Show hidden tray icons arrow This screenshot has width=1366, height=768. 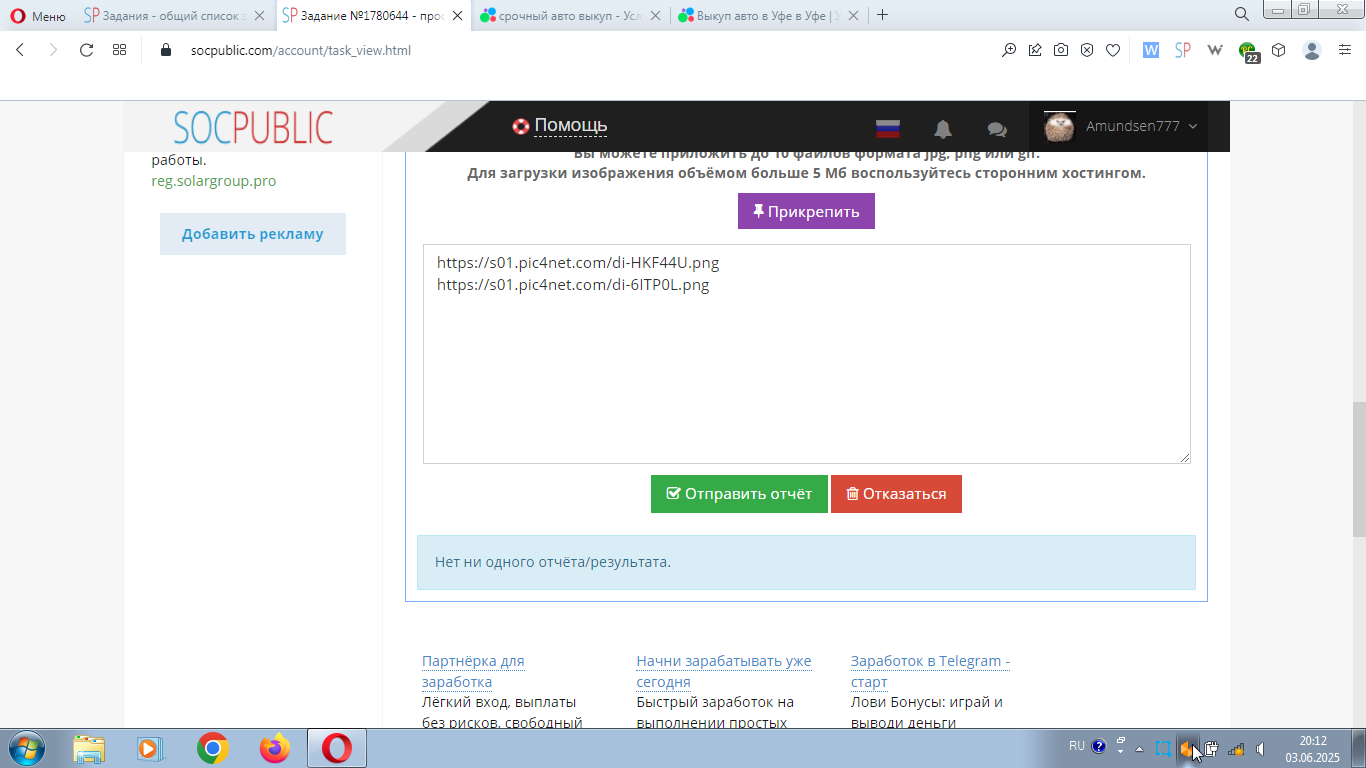[1139, 748]
